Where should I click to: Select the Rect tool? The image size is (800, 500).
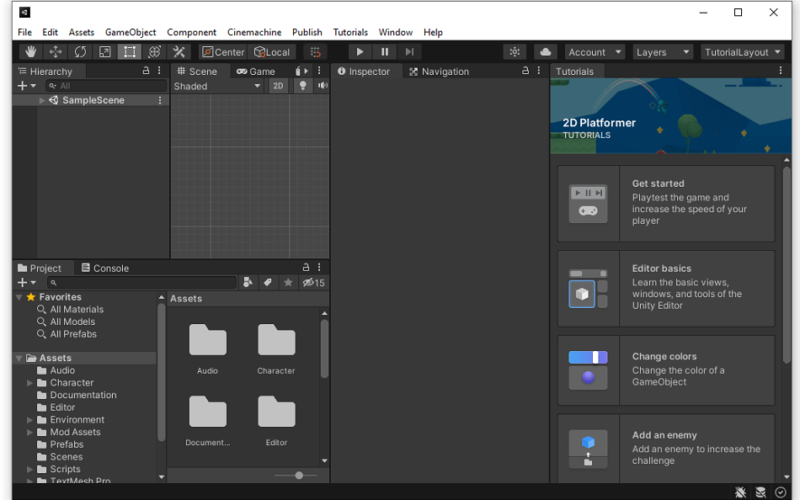tap(130, 52)
